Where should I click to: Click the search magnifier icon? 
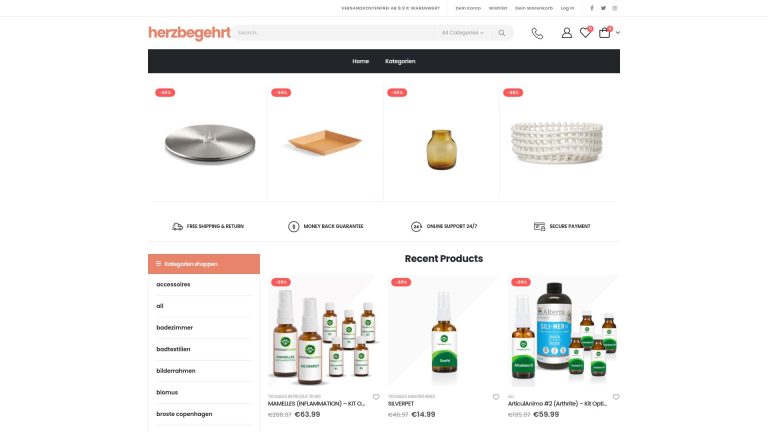502,33
